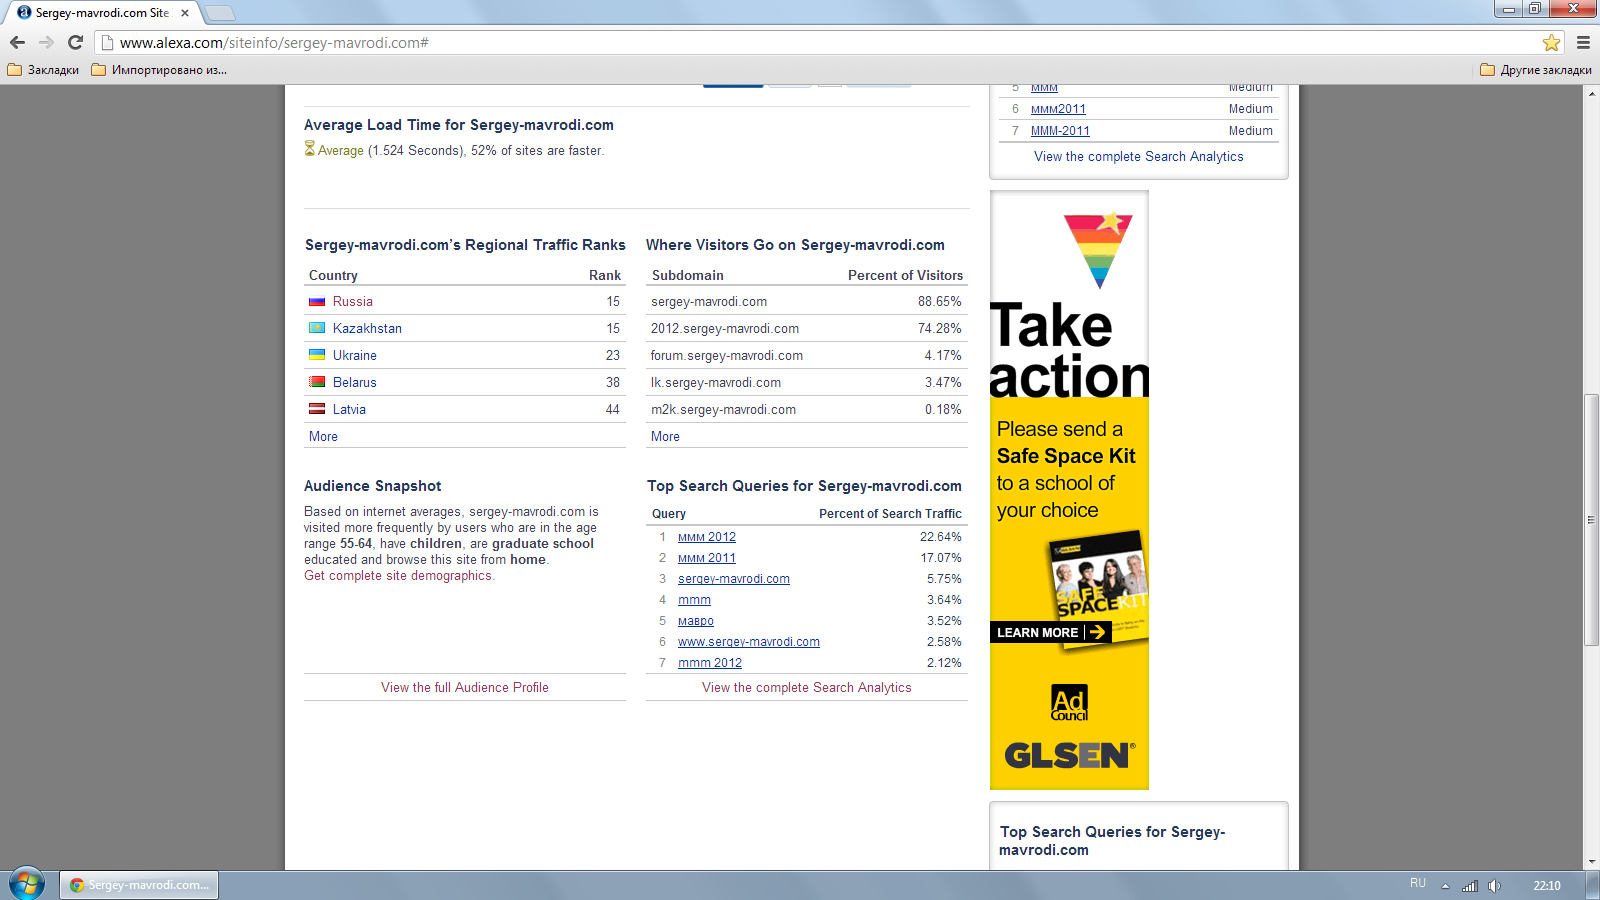The image size is (1600, 900).
Task: Click More under Where Visitors Go
Action: click(665, 436)
